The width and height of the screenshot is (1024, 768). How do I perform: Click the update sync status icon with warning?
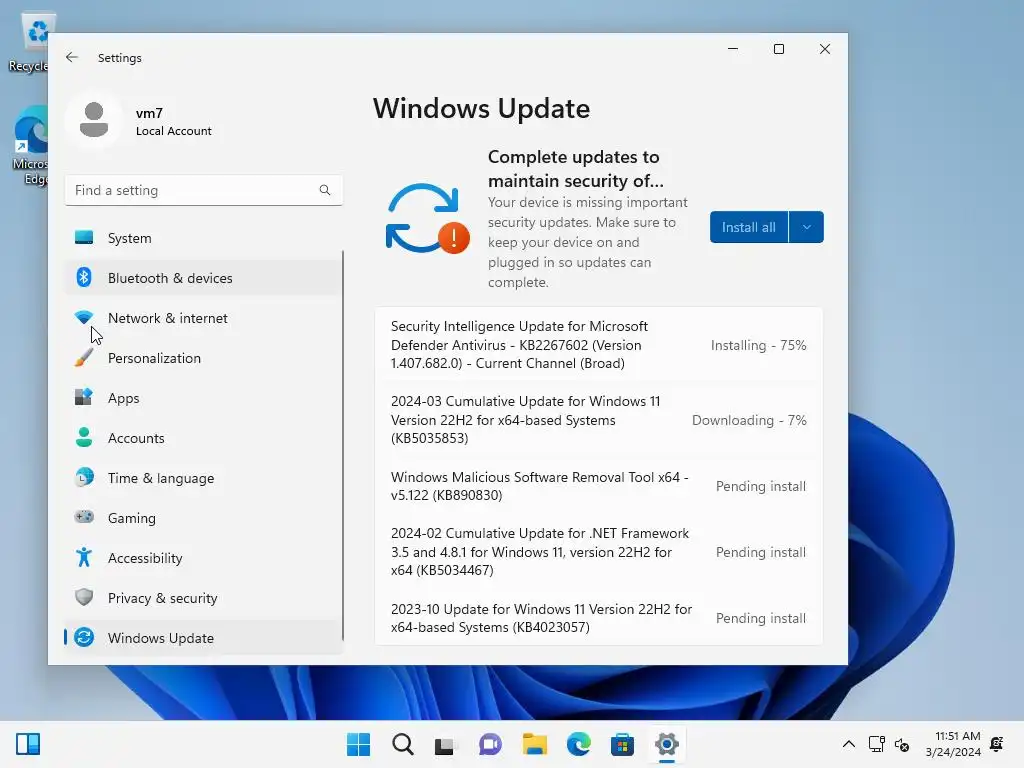pyautogui.click(x=427, y=219)
